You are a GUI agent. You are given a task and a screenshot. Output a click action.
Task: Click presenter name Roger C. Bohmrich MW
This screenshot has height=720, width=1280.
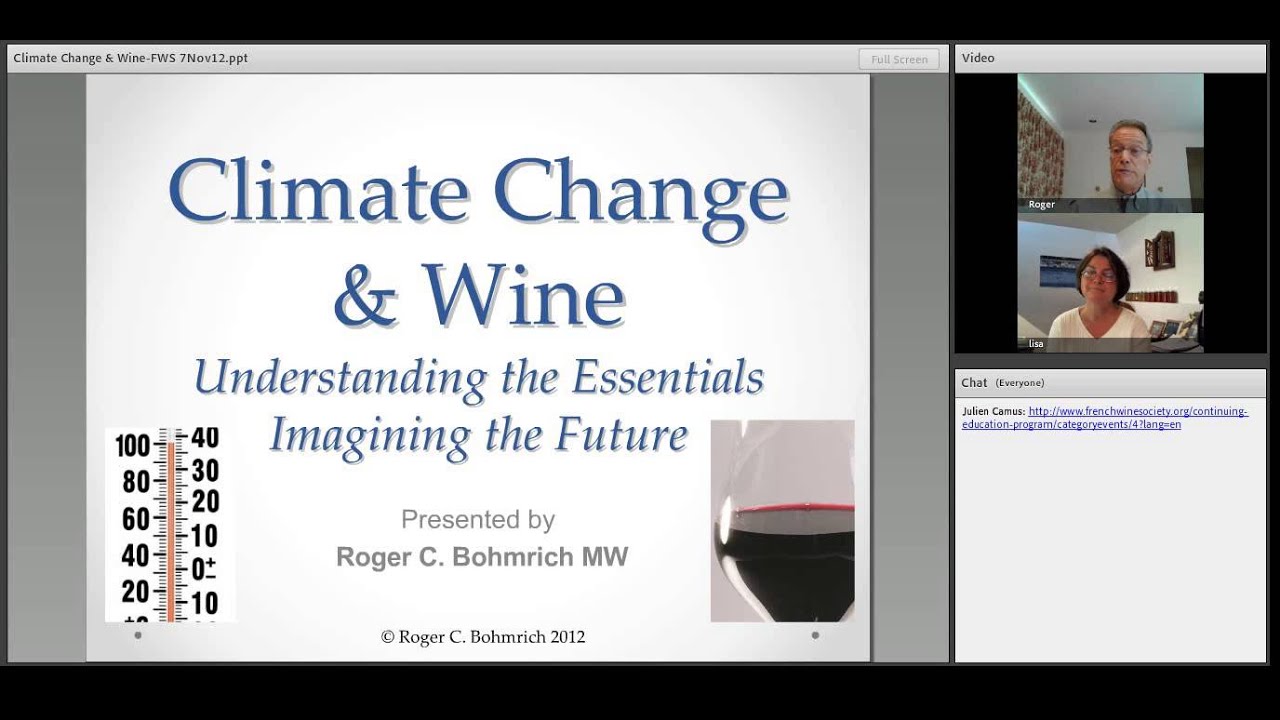482,557
